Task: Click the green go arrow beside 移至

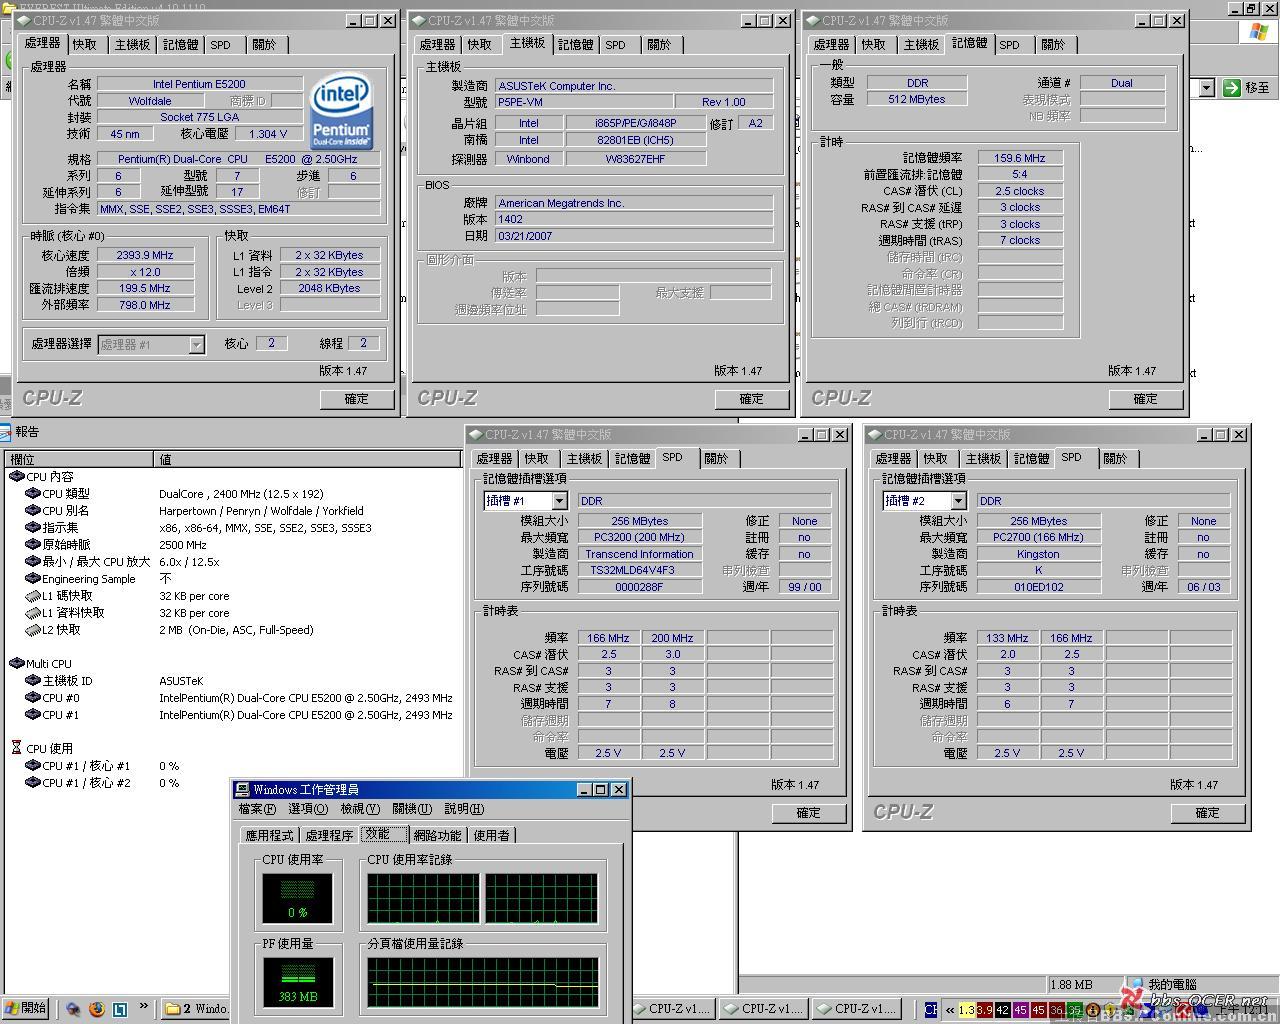Action: point(1231,88)
